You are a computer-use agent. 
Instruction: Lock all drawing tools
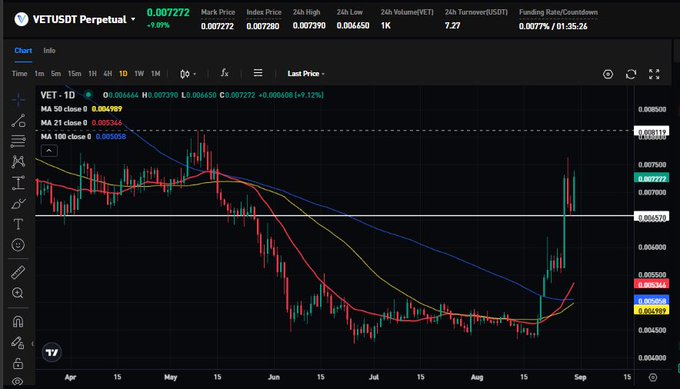18,363
